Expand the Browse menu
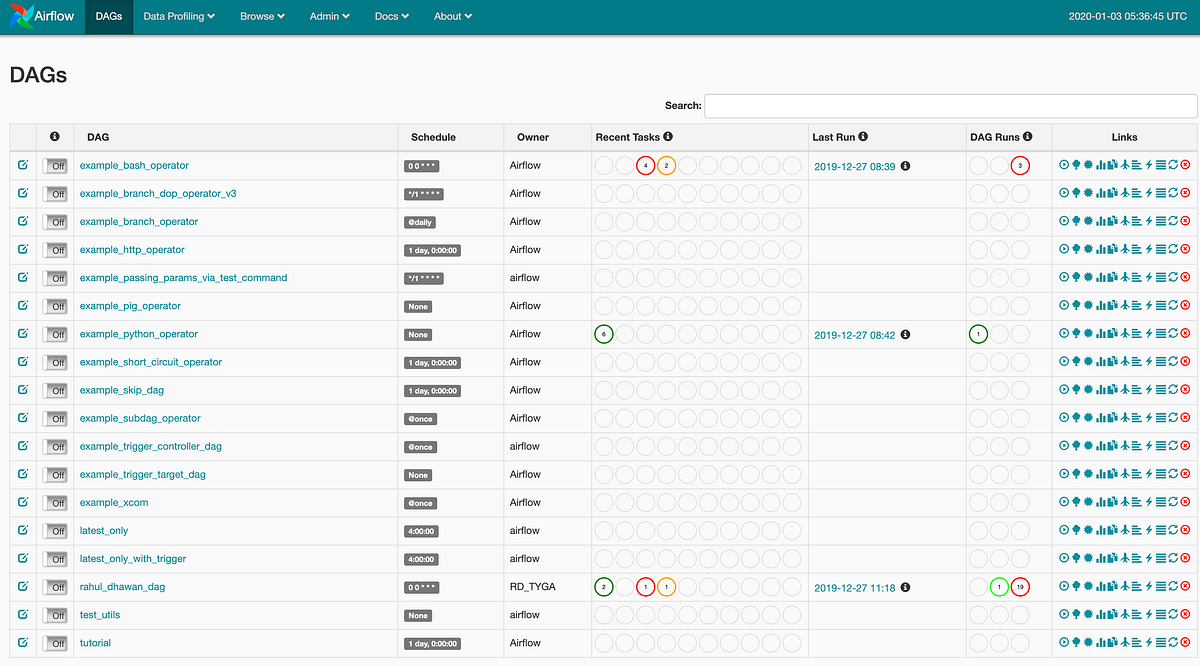The image size is (1200, 666). 262,16
